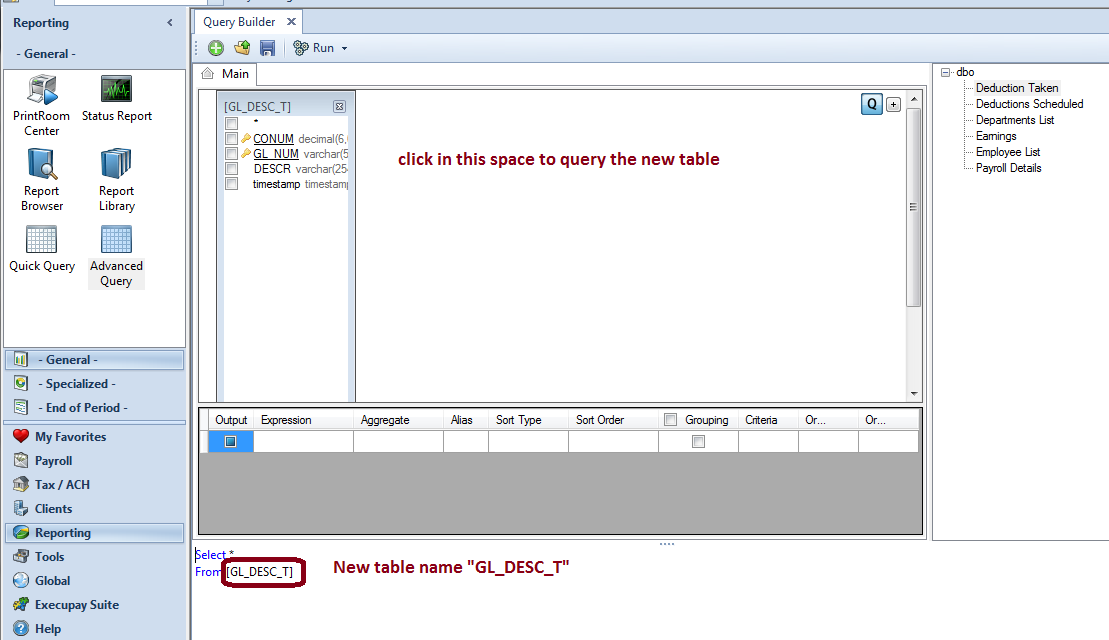The width and height of the screenshot is (1109, 640).
Task: Collapse the Reporting side panel
Action: pos(170,22)
